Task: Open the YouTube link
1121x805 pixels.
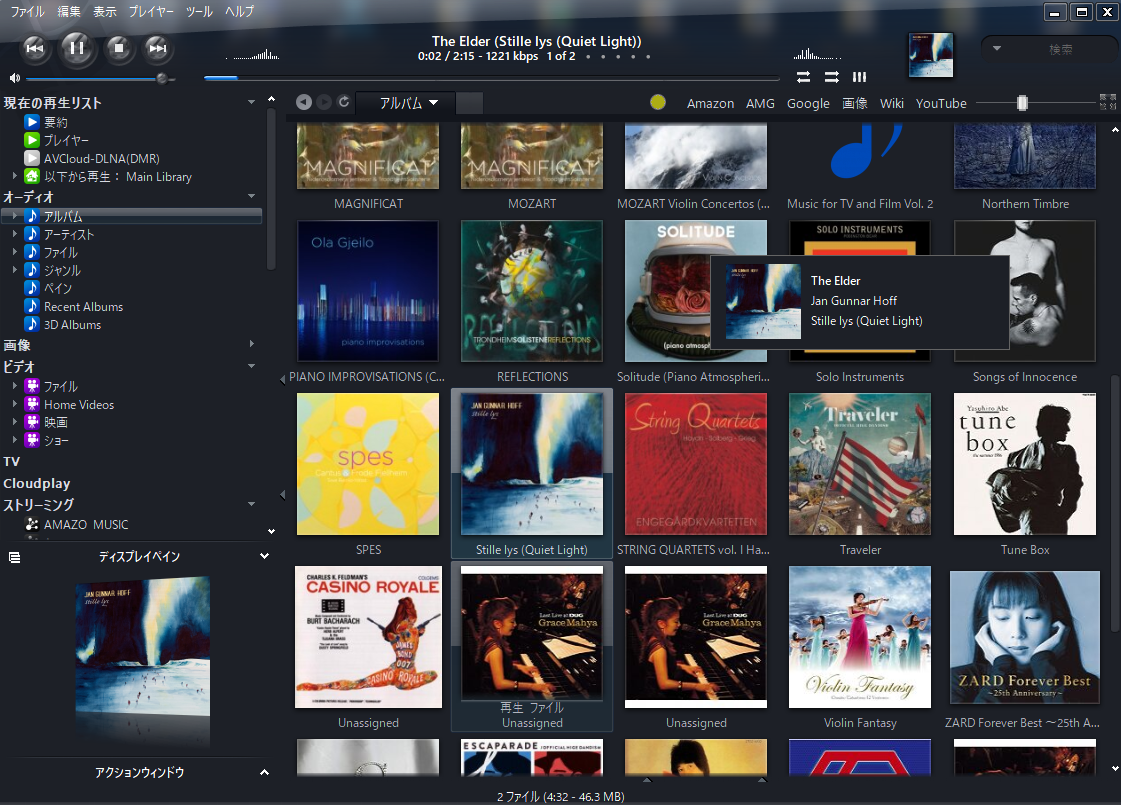Action: tap(941, 103)
